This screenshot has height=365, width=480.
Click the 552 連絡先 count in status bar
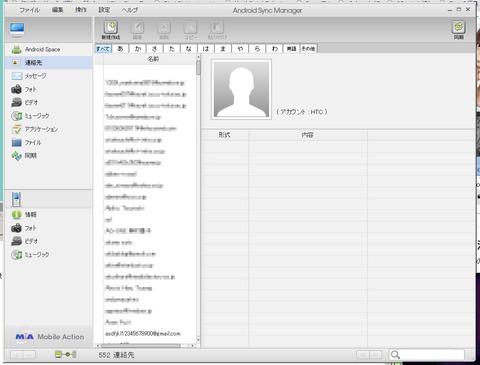point(116,355)
